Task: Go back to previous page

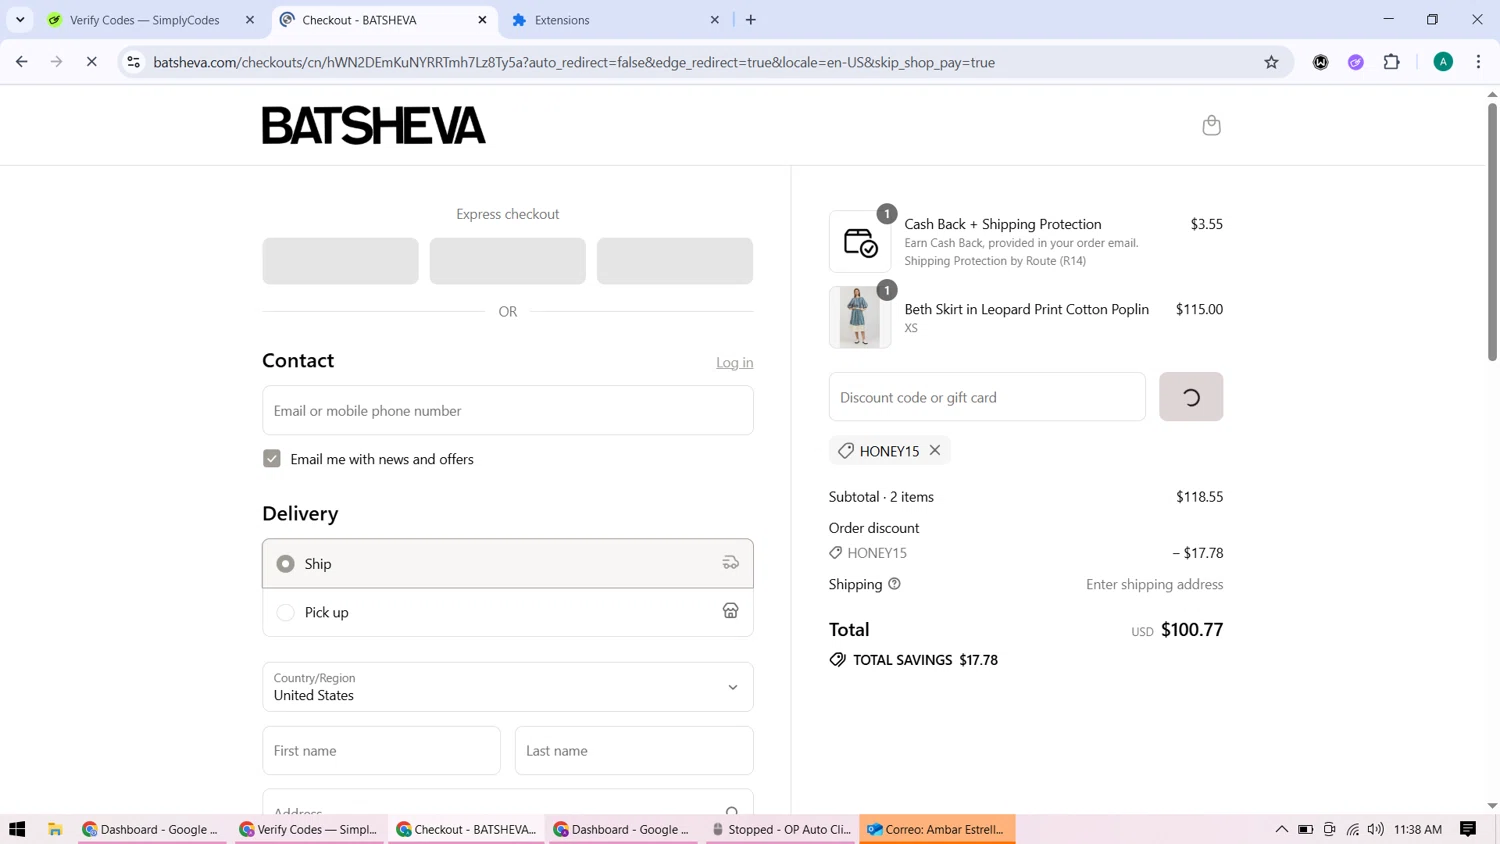Action: [22, 62]
